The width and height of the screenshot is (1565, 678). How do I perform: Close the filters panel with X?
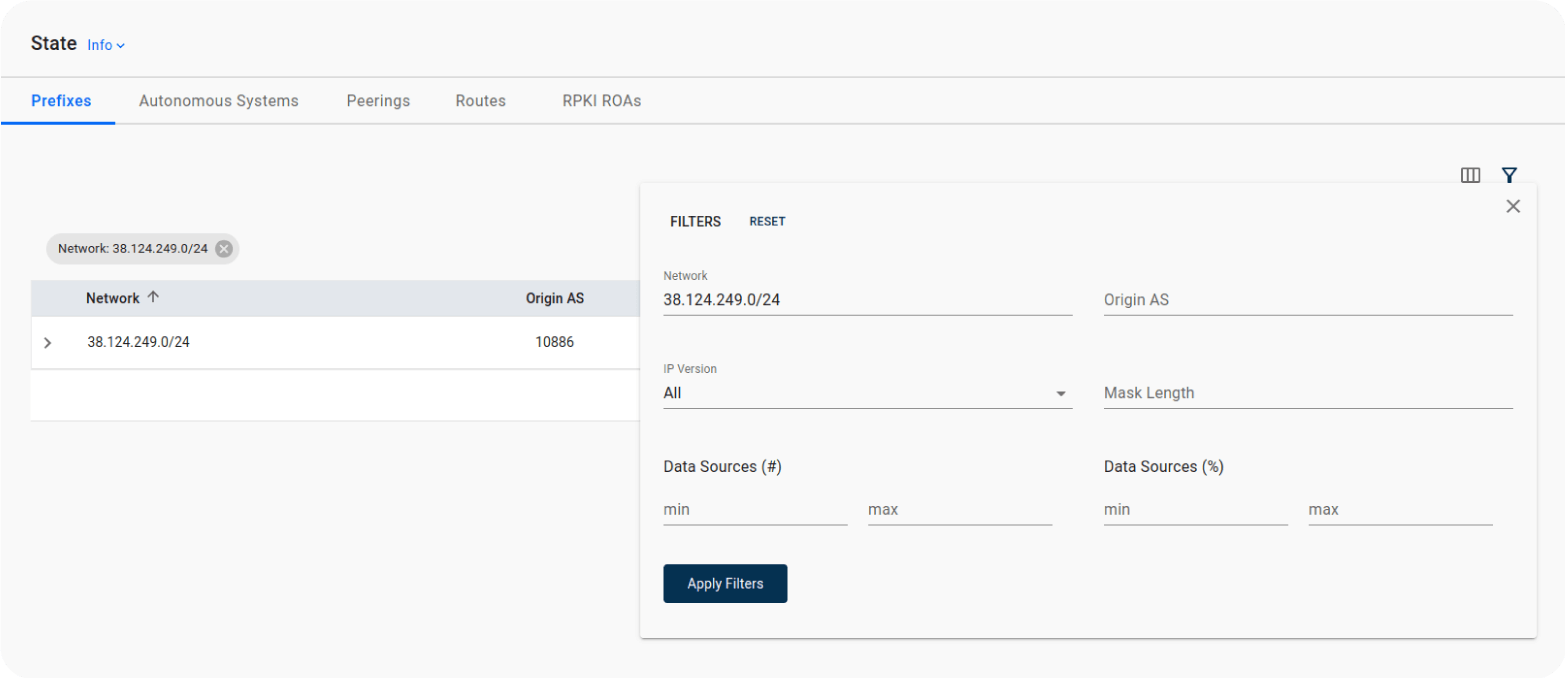click(x=1513, y=206)
